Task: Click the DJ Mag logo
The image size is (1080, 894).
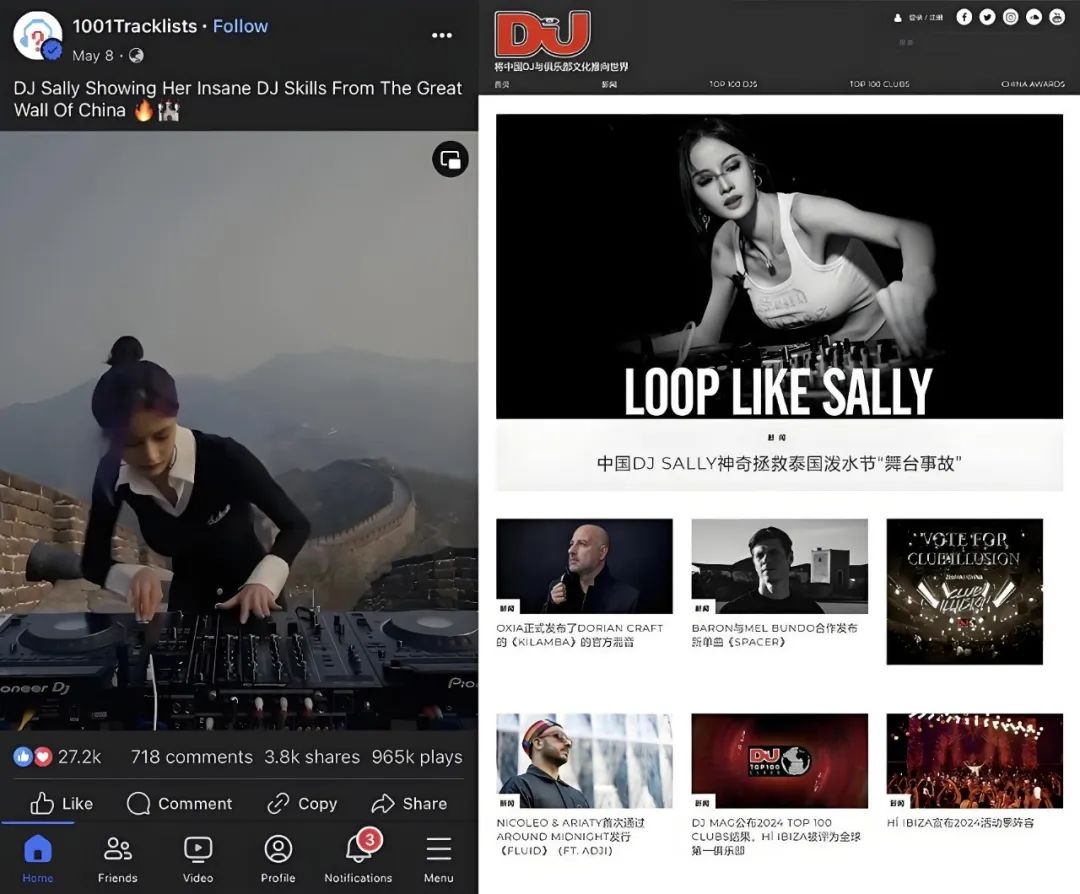Action: pos(543,33)
